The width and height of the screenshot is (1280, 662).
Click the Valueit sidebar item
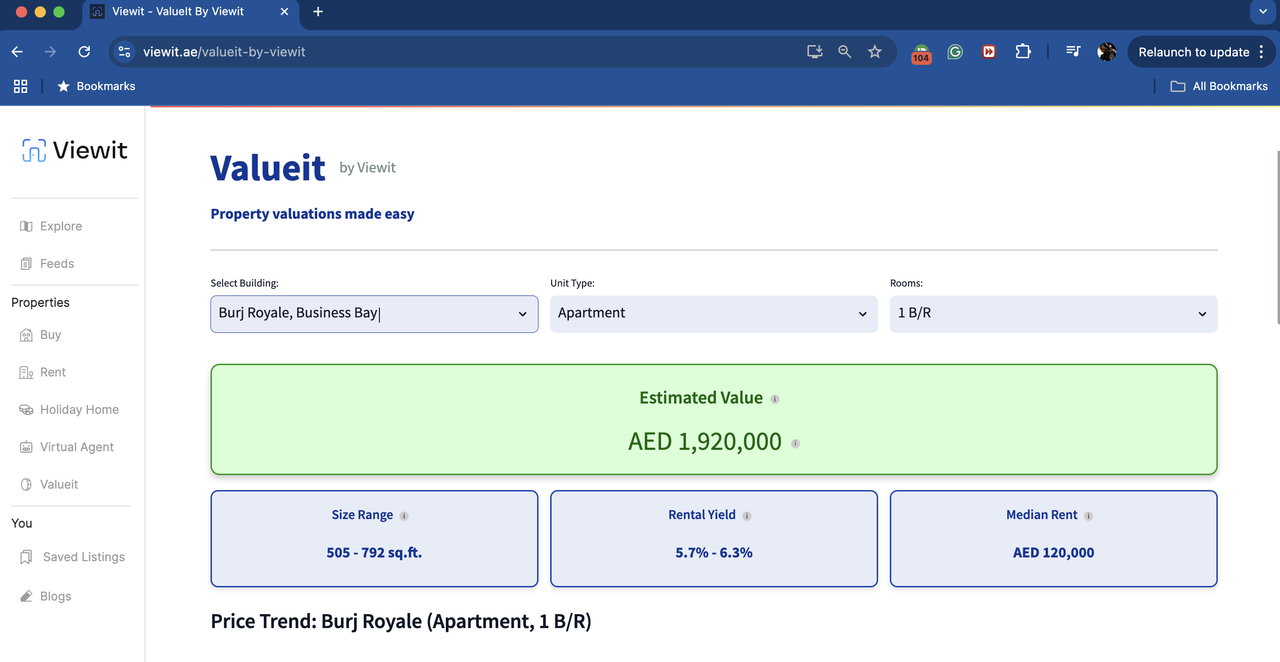point(58,485)
